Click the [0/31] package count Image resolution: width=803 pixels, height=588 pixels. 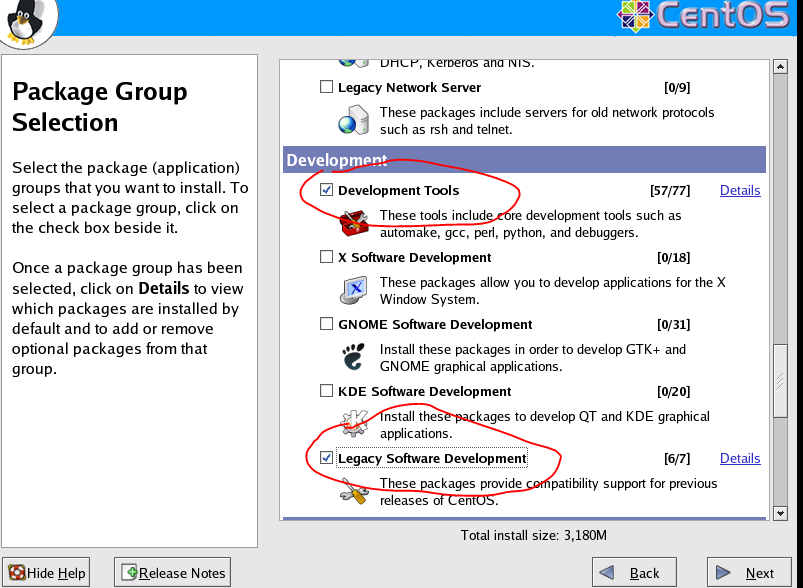[673, 325]
